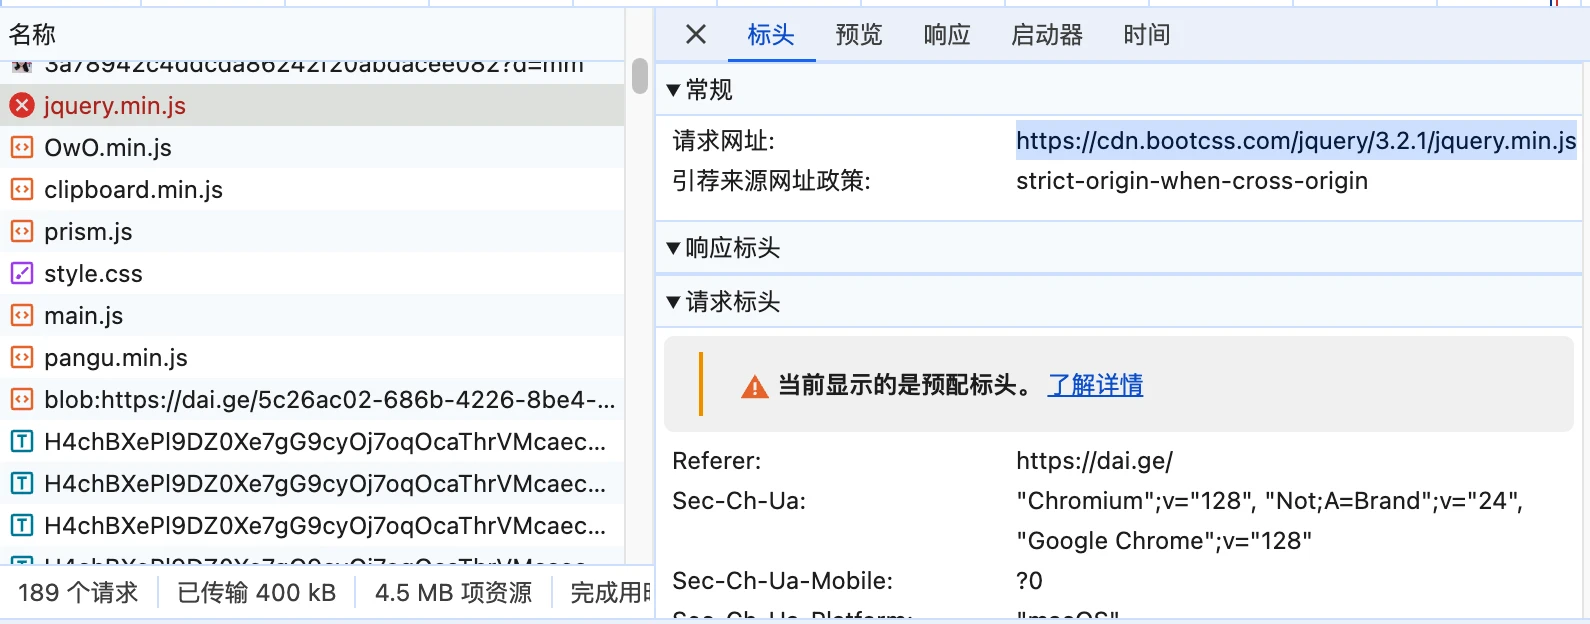Click the highlighted jquery request URL
Image resolution: width=1590 pixels, height=624 pixels.
click(x=1296, y=141)
